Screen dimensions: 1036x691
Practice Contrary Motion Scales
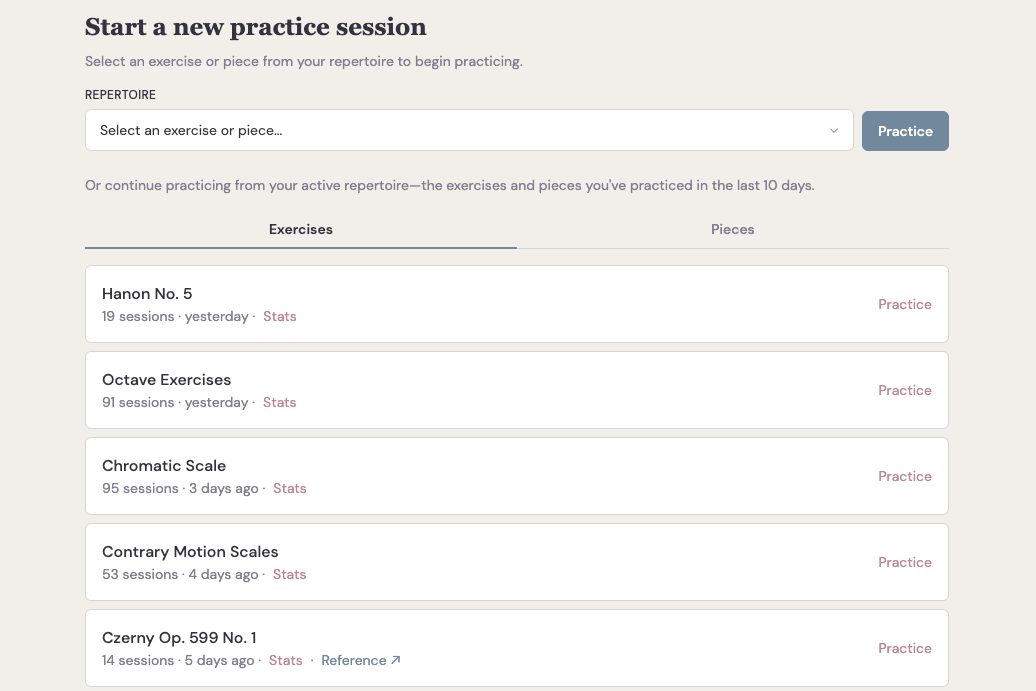(x=904, y=562)
